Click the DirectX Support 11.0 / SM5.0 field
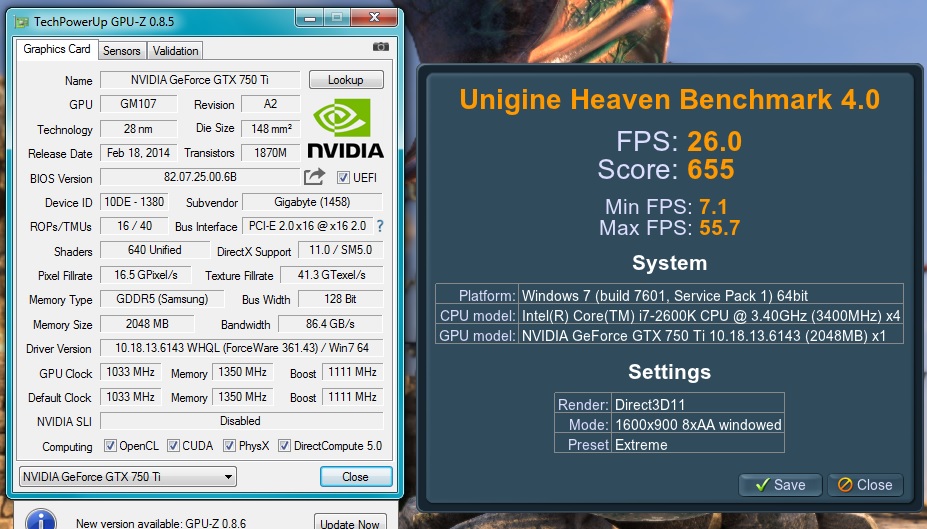The height and width of the screenshot is (529, 927). point(341,250)
